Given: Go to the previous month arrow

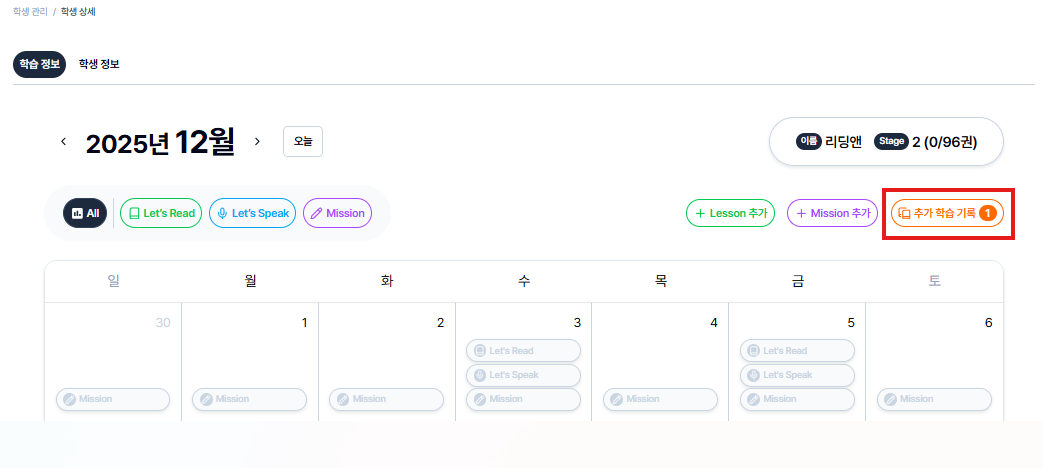Looking at the screenshot, I should point(64,142).
